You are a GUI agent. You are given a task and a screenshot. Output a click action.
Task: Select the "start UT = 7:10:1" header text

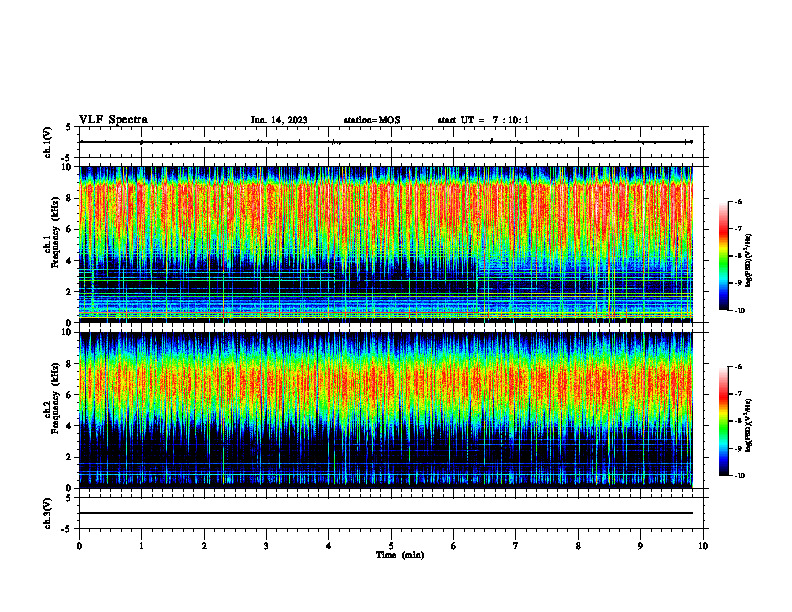(x=483, y=120)
